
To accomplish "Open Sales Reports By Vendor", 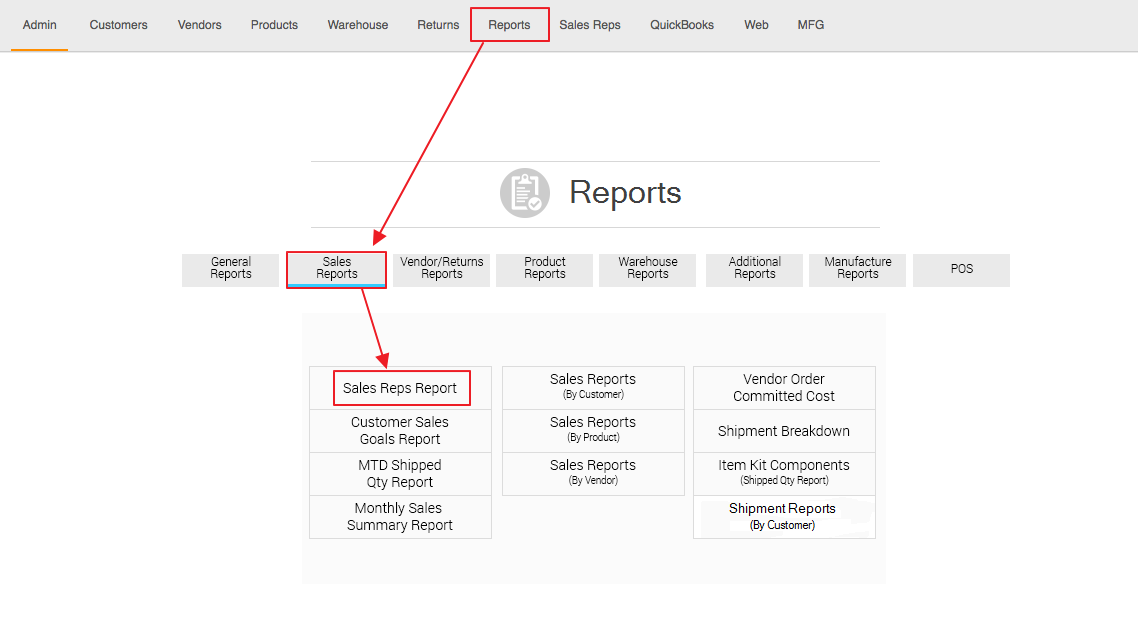I will click(593, 473).
